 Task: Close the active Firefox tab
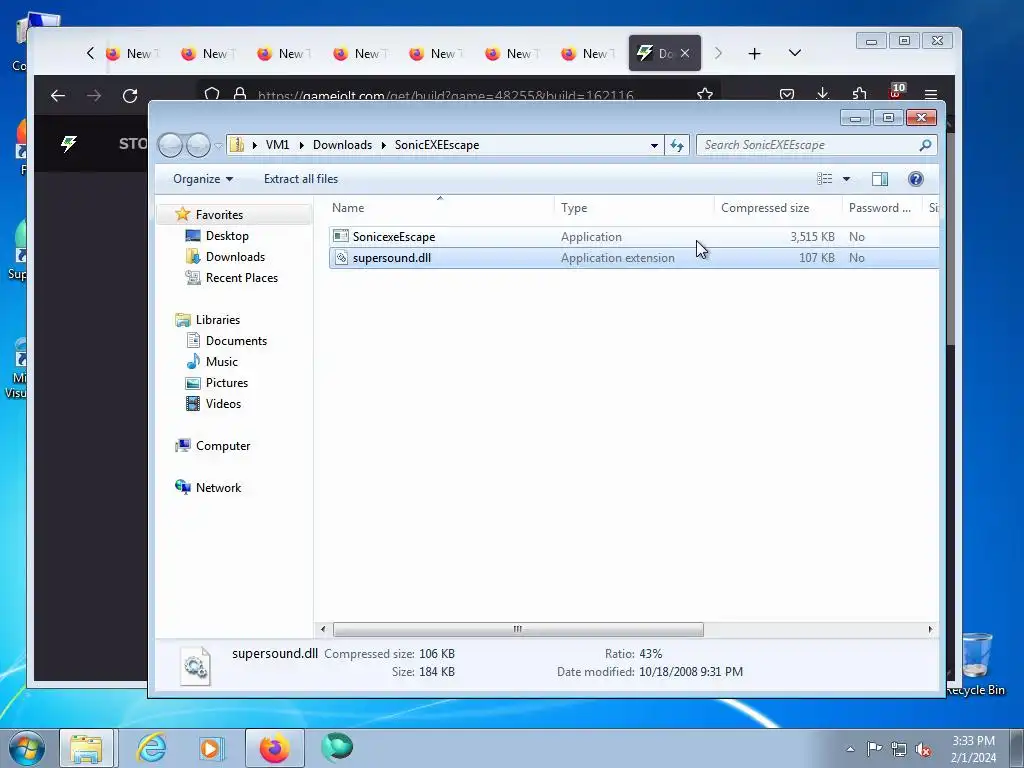pos(684,53)
